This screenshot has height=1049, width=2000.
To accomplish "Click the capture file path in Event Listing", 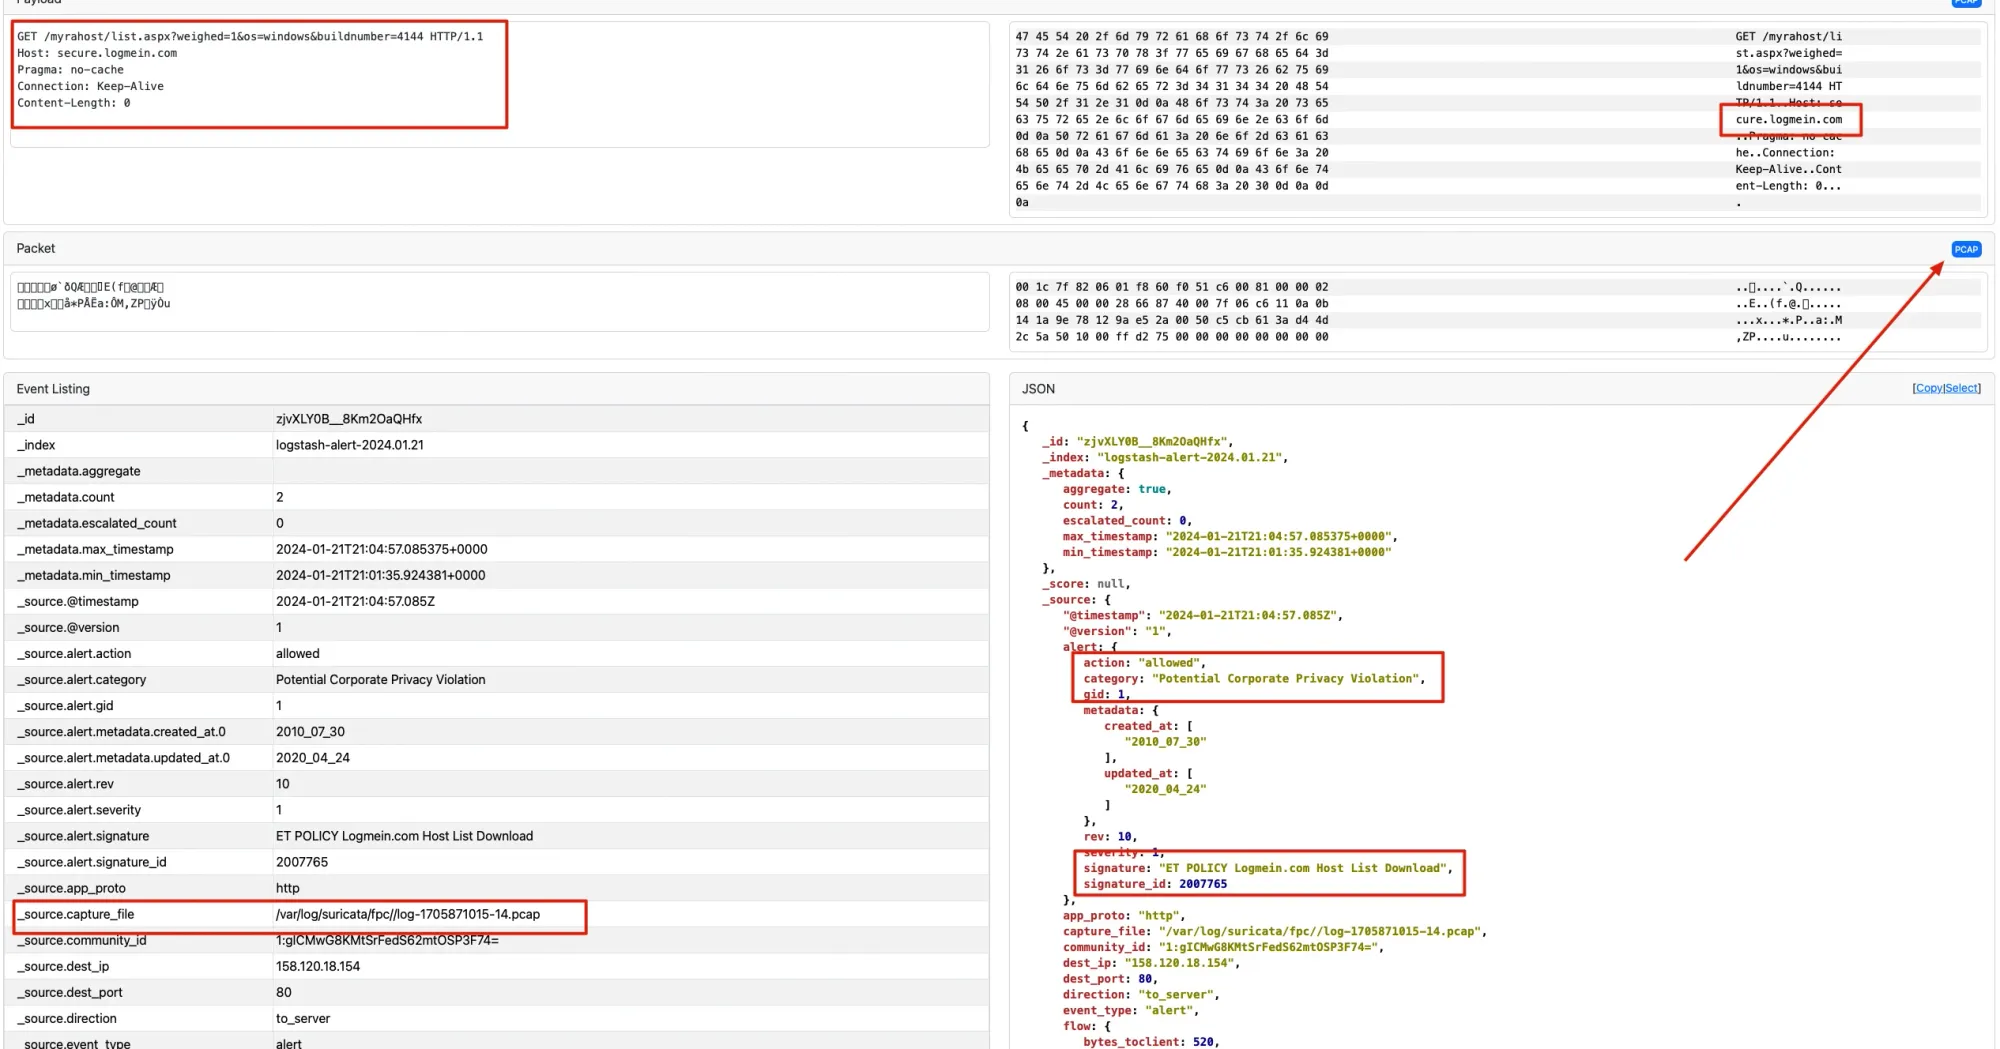I will (x=408, y=914).
